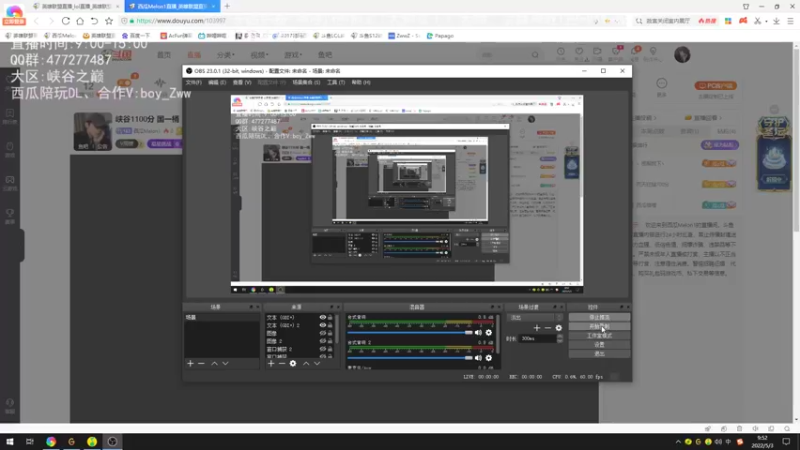Undo closed tab in browser toolbar

(94, 21)
